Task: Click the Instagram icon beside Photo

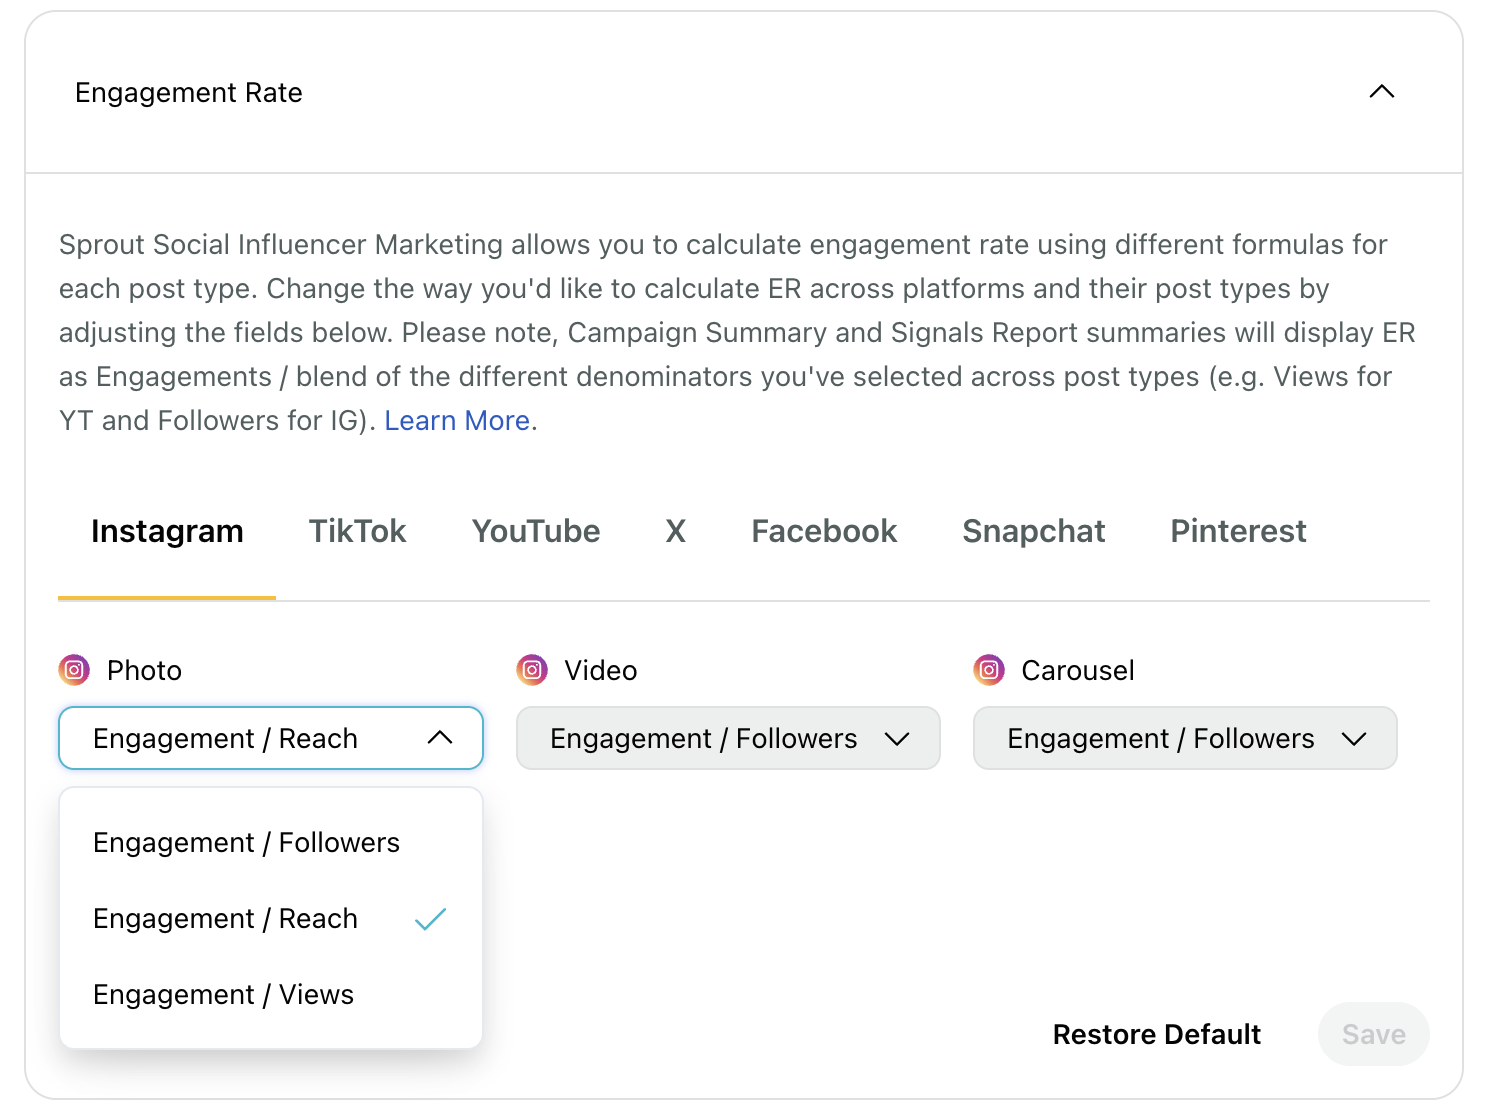Action: point(74,670)
